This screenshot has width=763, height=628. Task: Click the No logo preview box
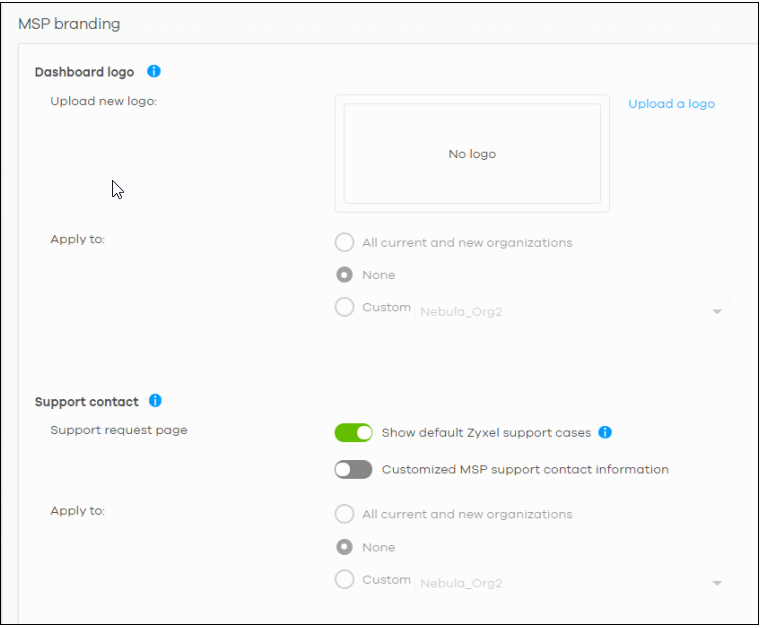472,154
